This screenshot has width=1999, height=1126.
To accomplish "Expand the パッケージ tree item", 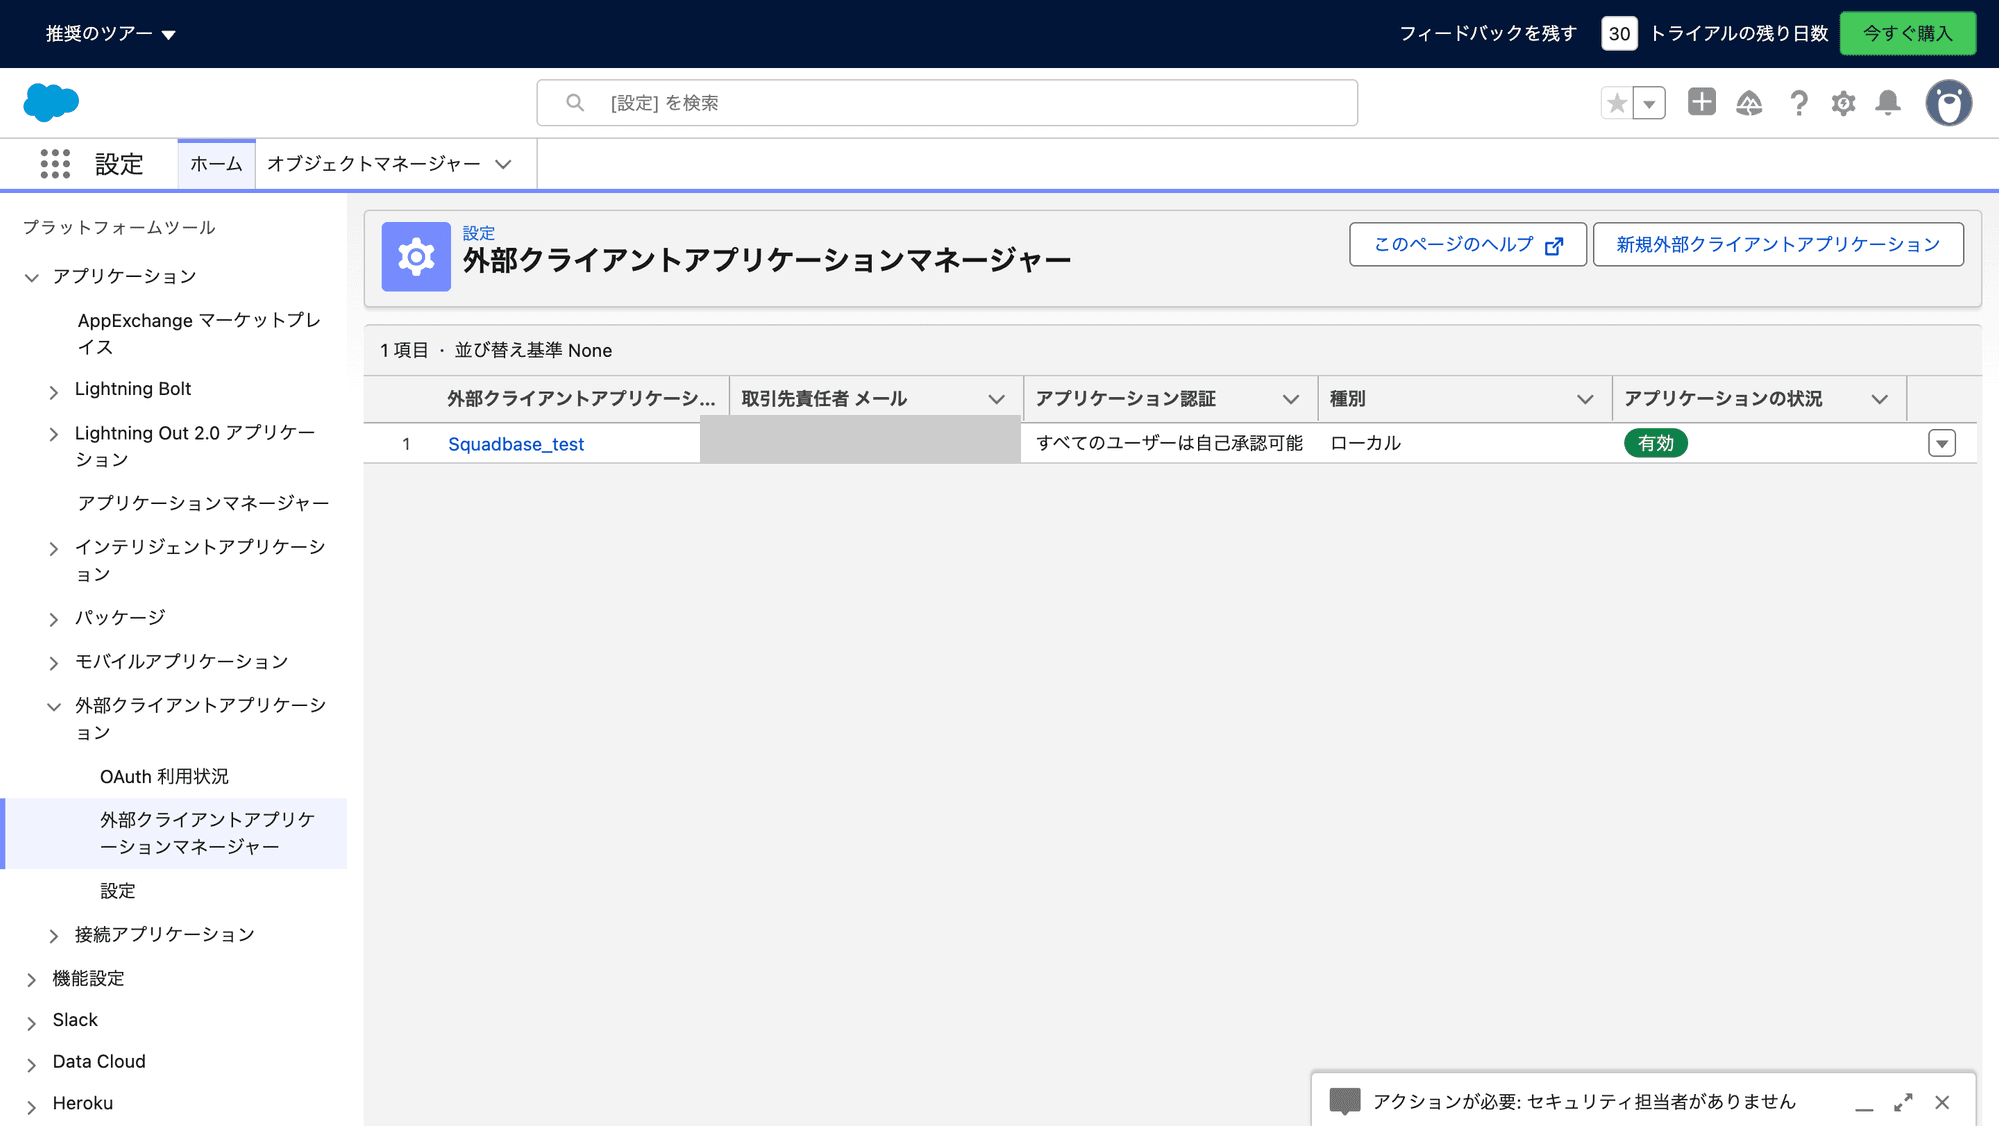I will (54, 618).
